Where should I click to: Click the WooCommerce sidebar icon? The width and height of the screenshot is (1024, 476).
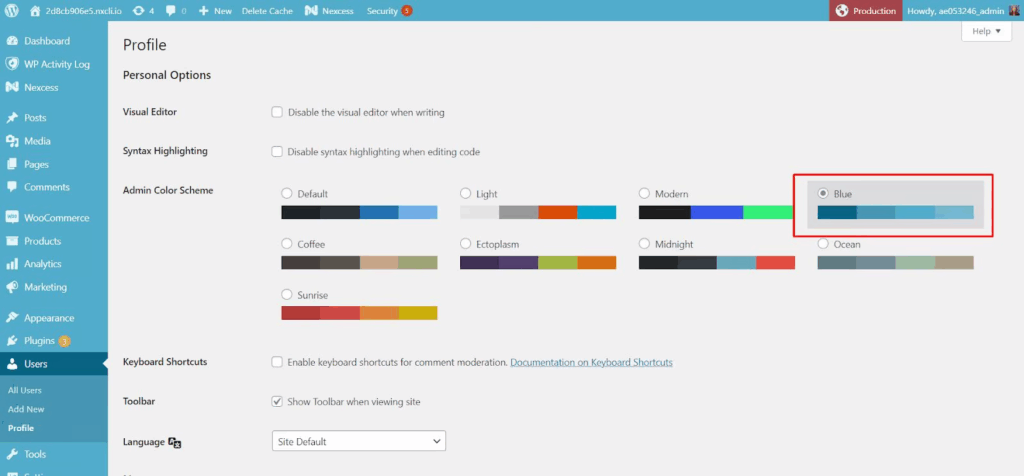[x=12, y=217]
